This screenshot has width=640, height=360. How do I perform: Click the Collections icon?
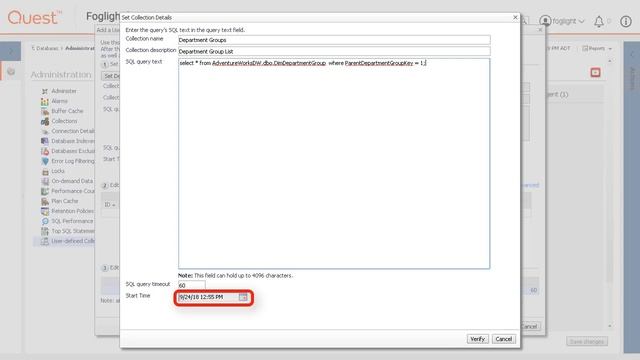click(45, 121)
